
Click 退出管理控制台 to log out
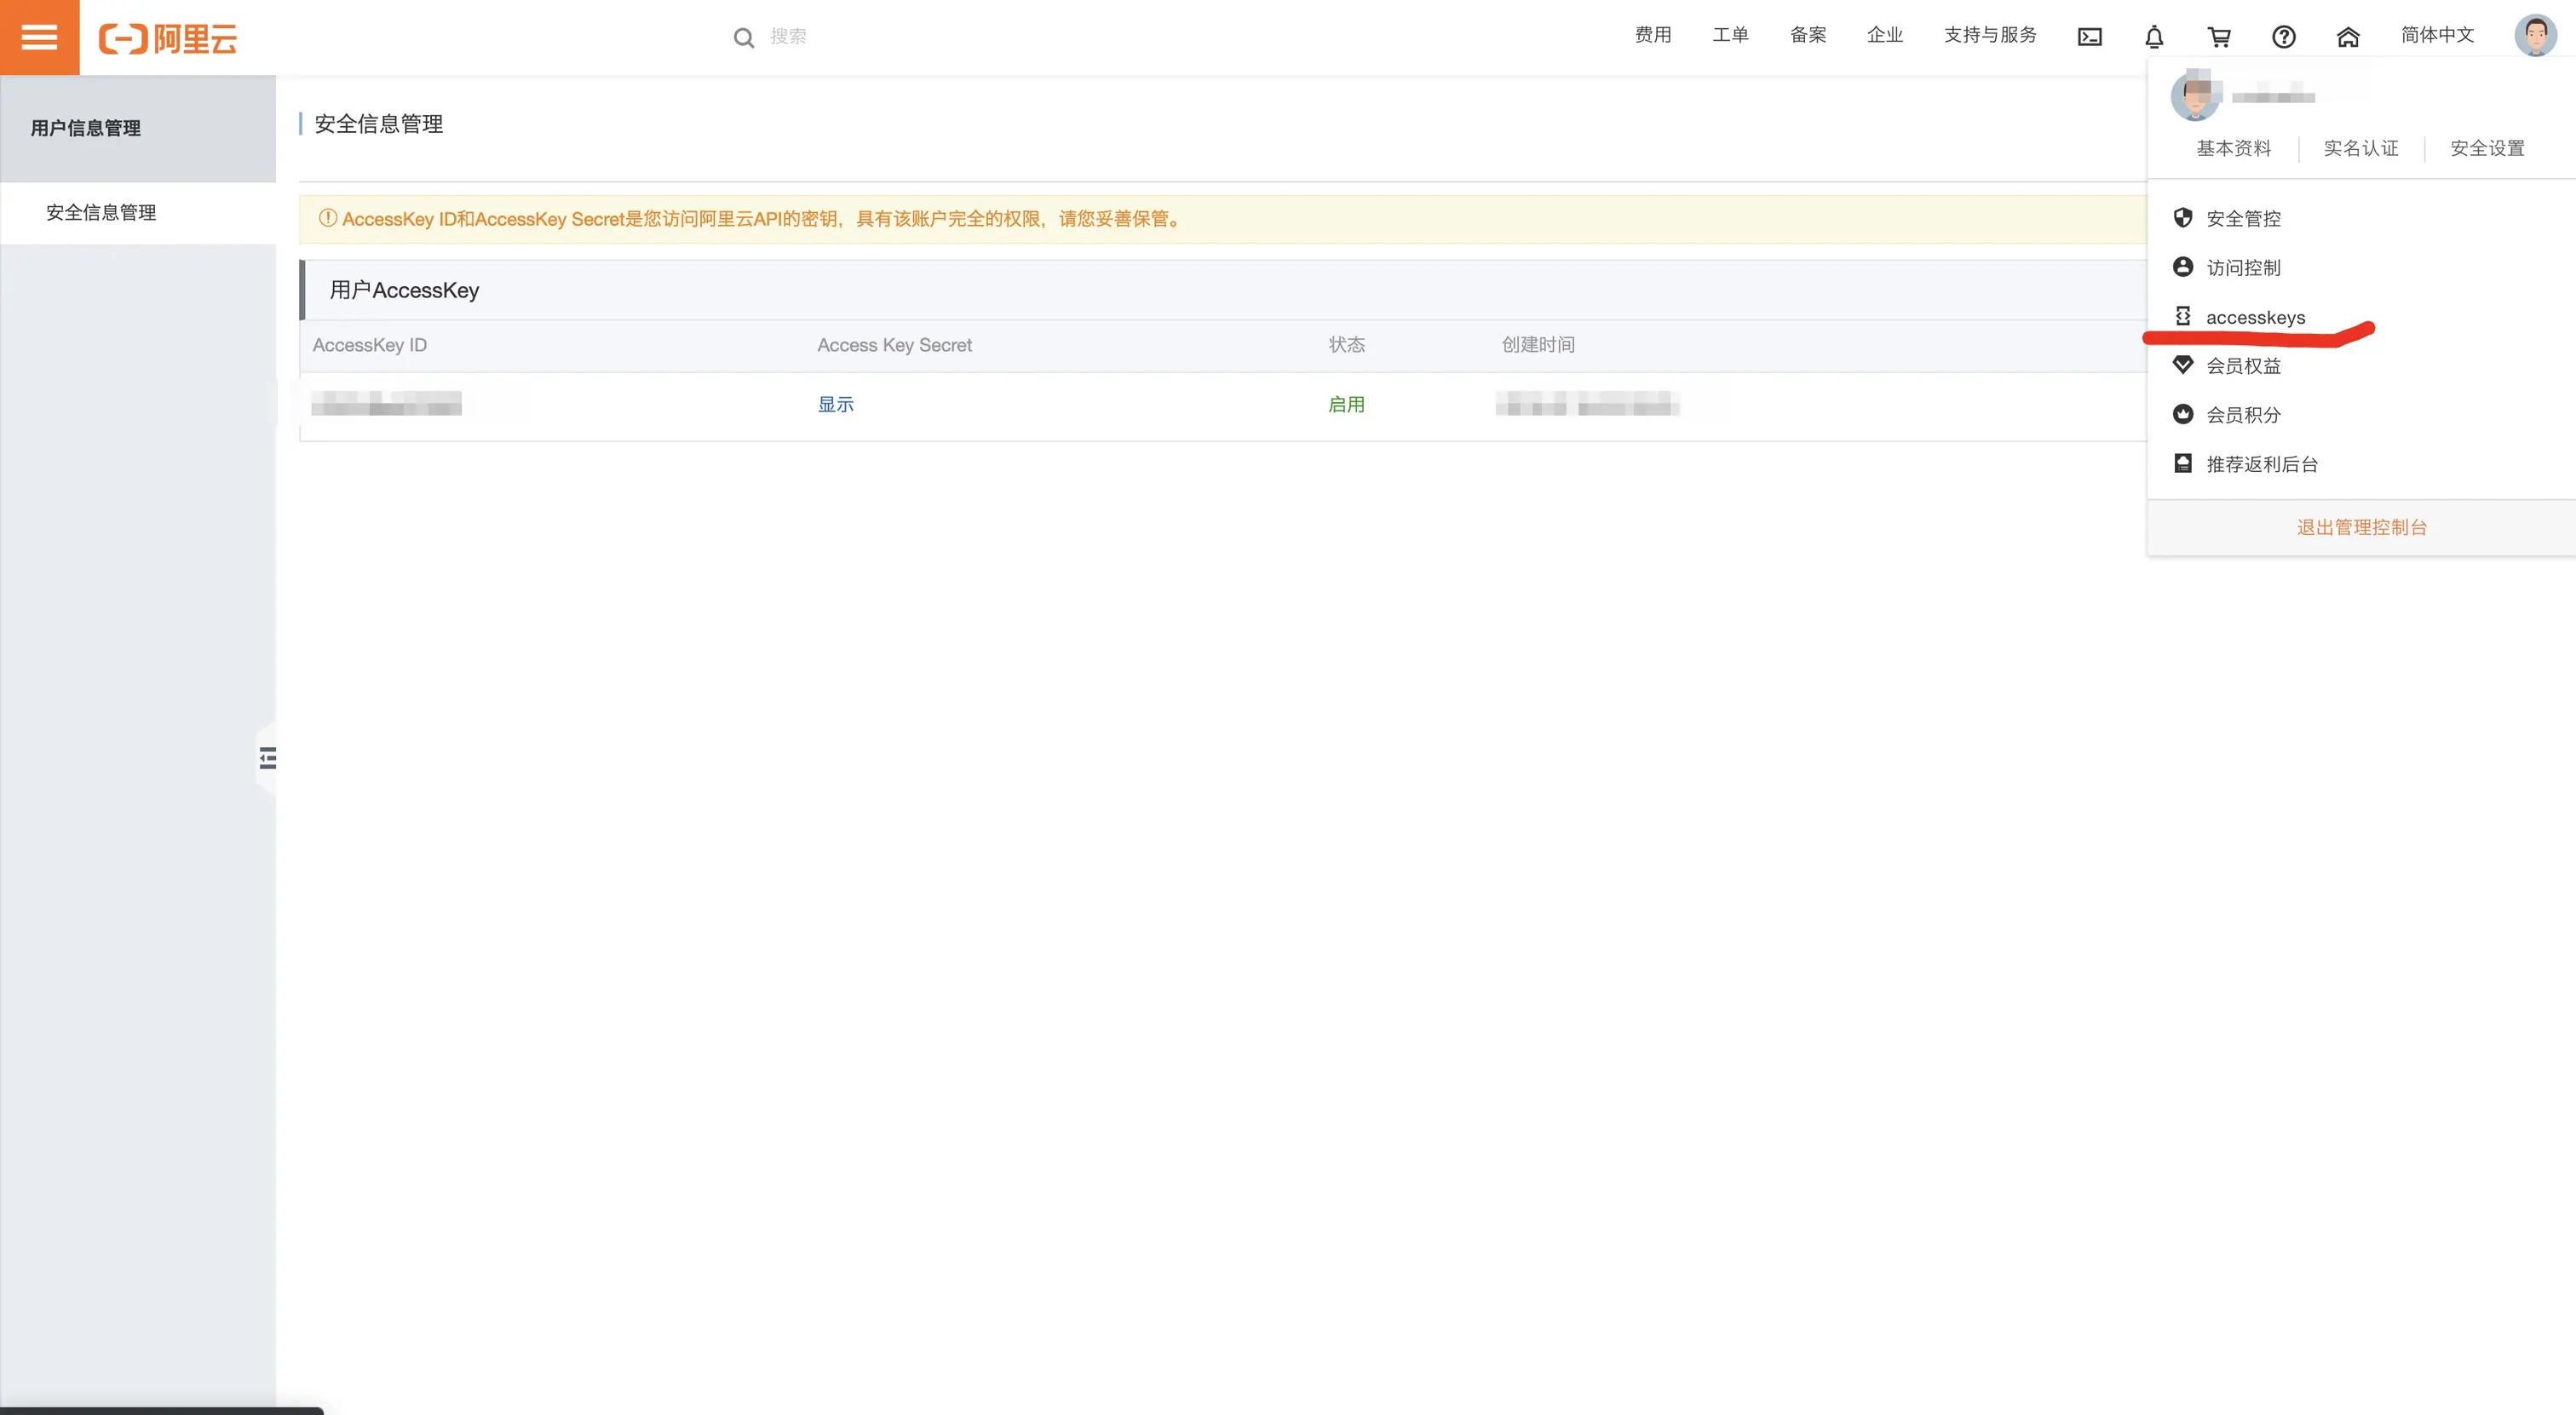coord(2361,527)
